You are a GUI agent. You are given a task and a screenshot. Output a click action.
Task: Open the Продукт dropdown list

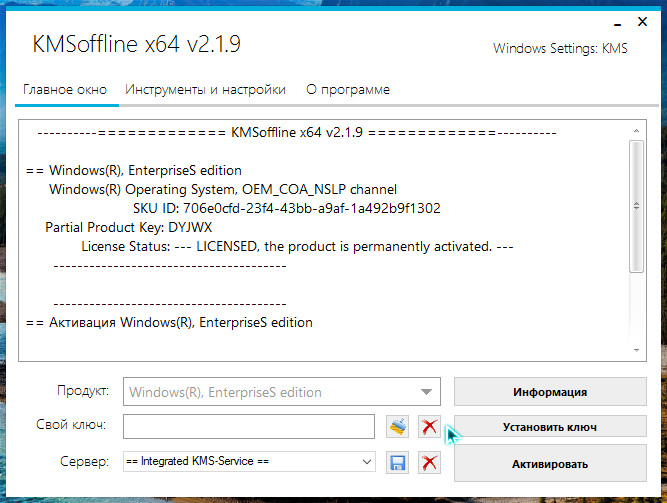coord(426,392)
